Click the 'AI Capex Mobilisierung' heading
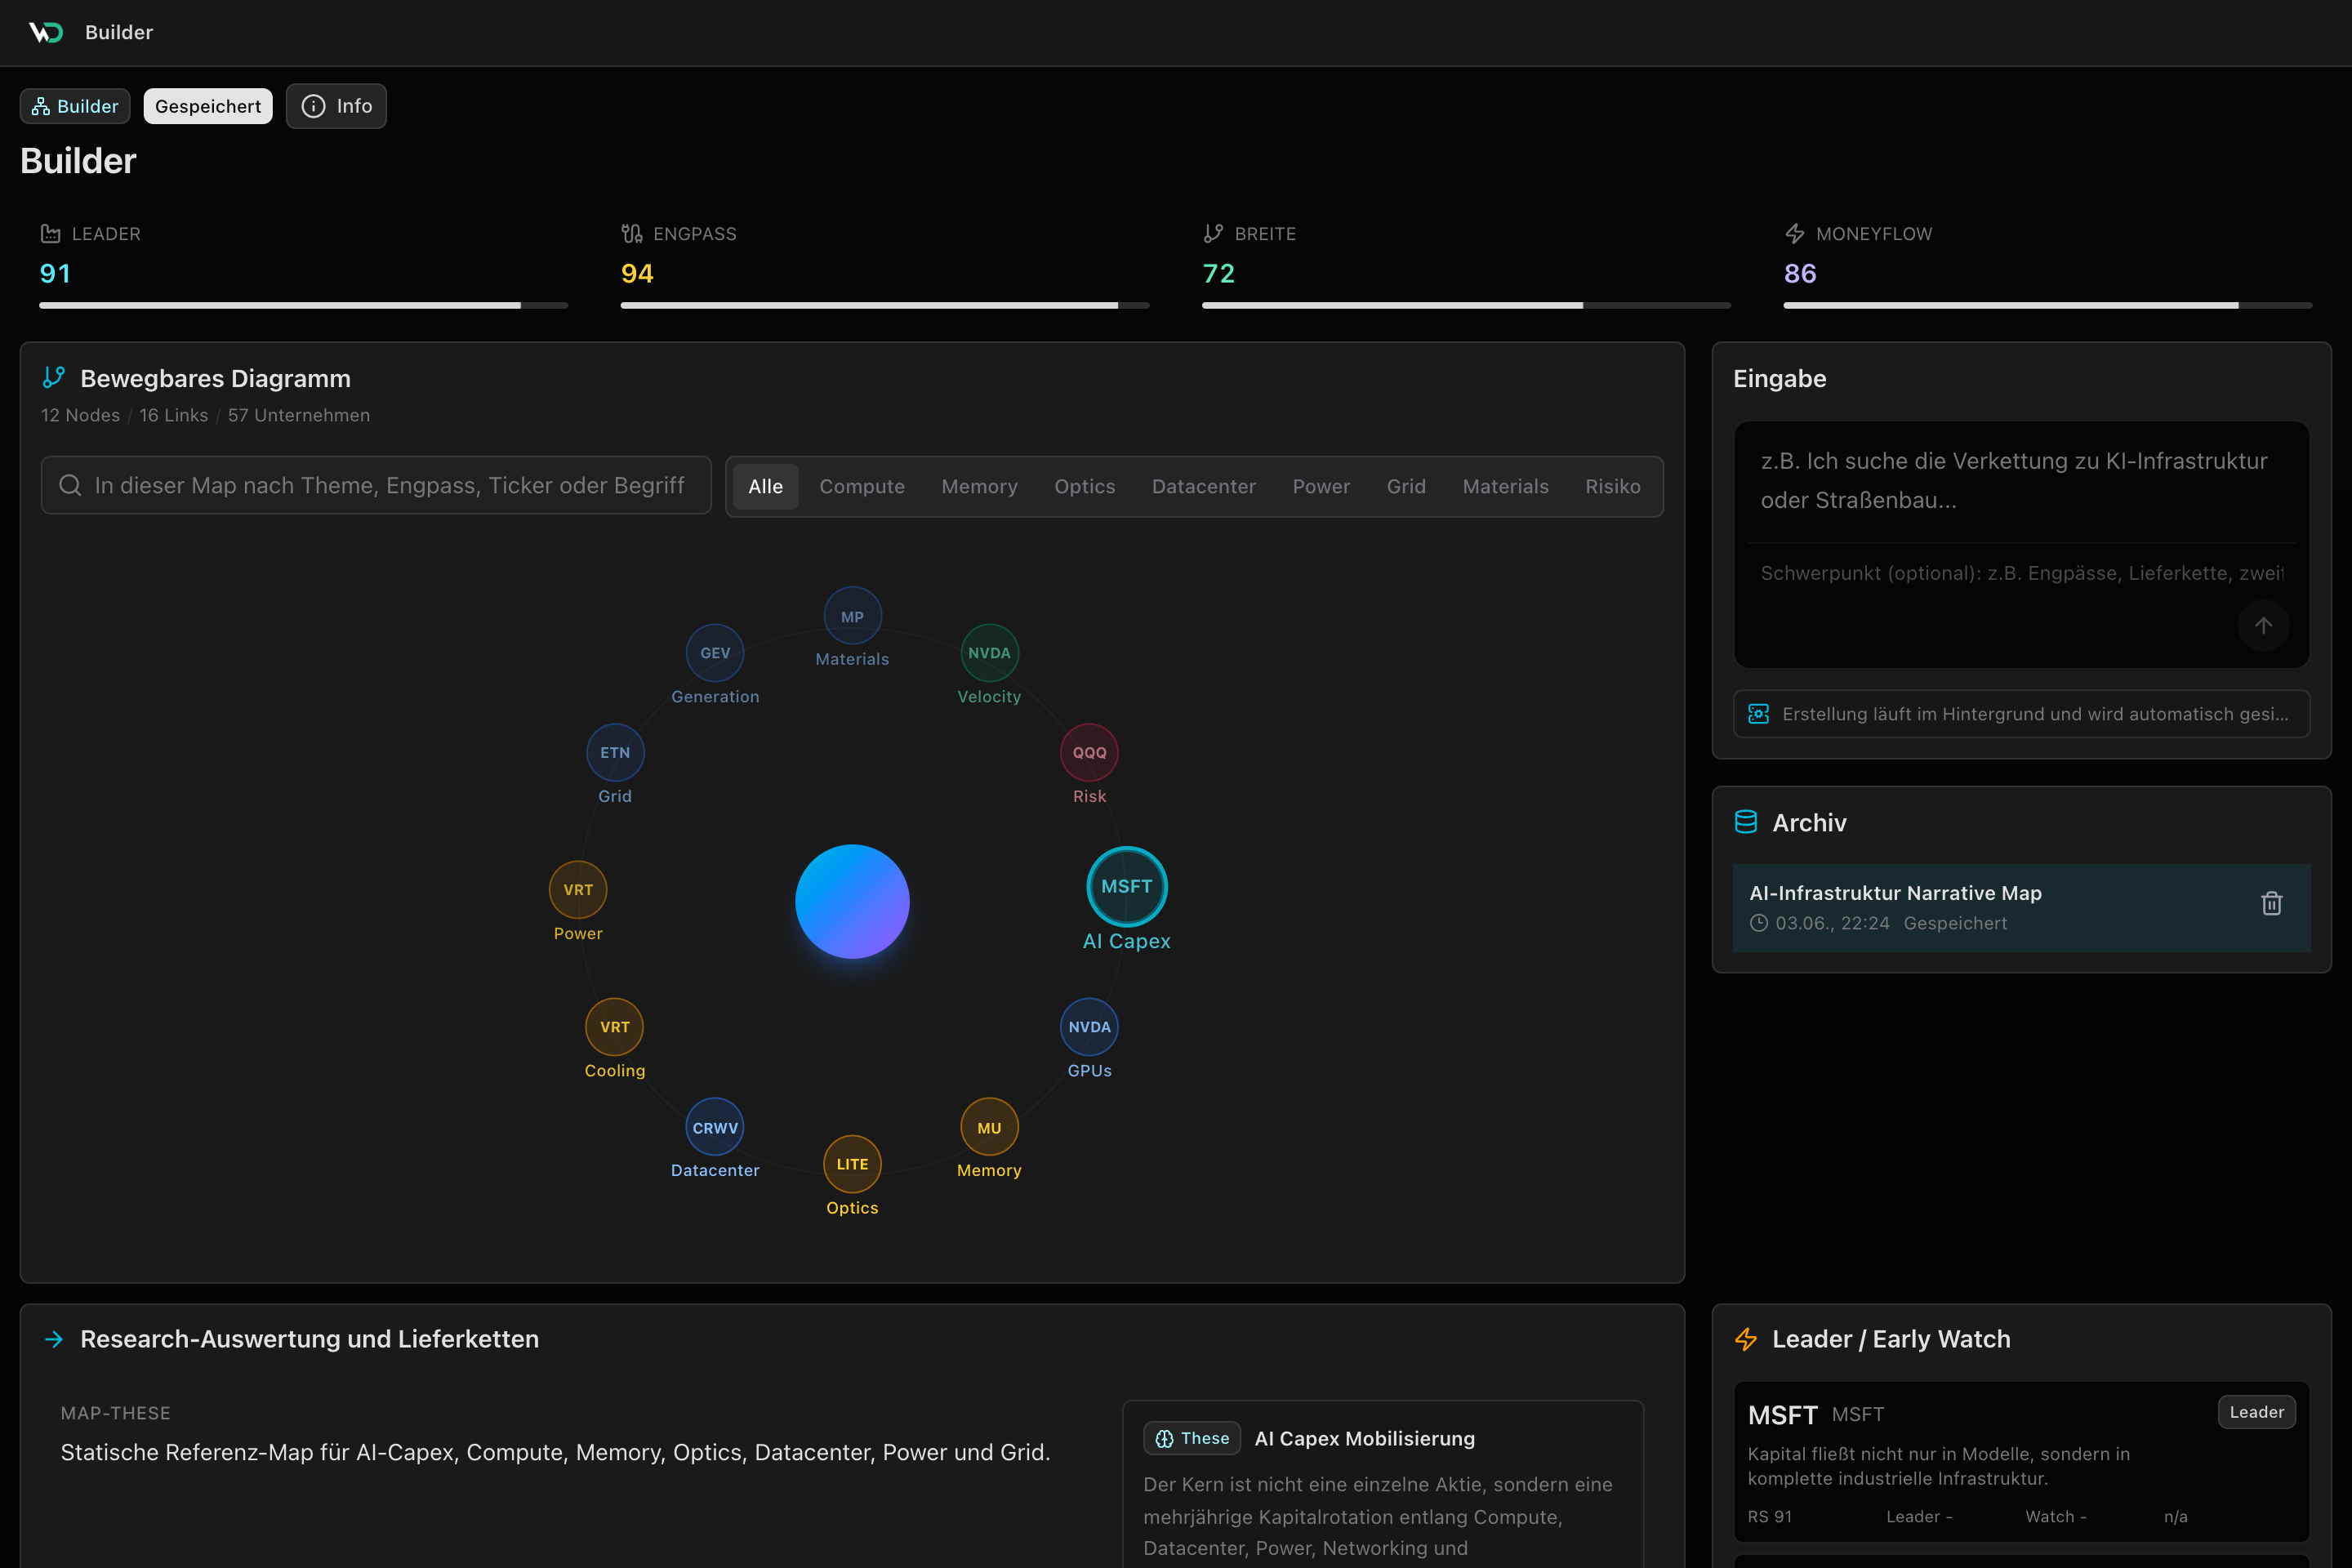 [x=1365, y=1438]
